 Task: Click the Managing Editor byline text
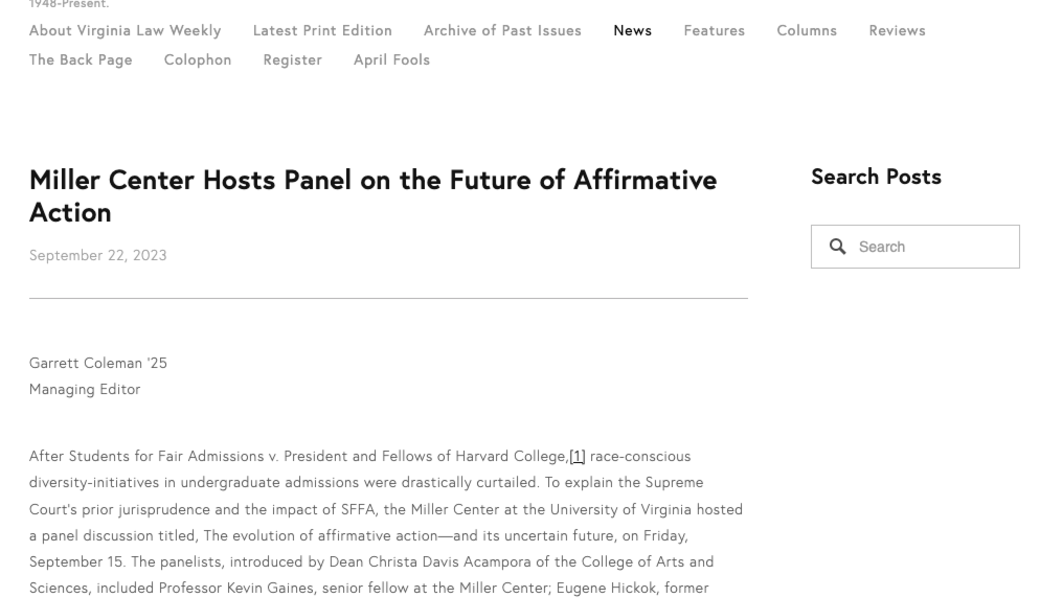tap(85, 390)
